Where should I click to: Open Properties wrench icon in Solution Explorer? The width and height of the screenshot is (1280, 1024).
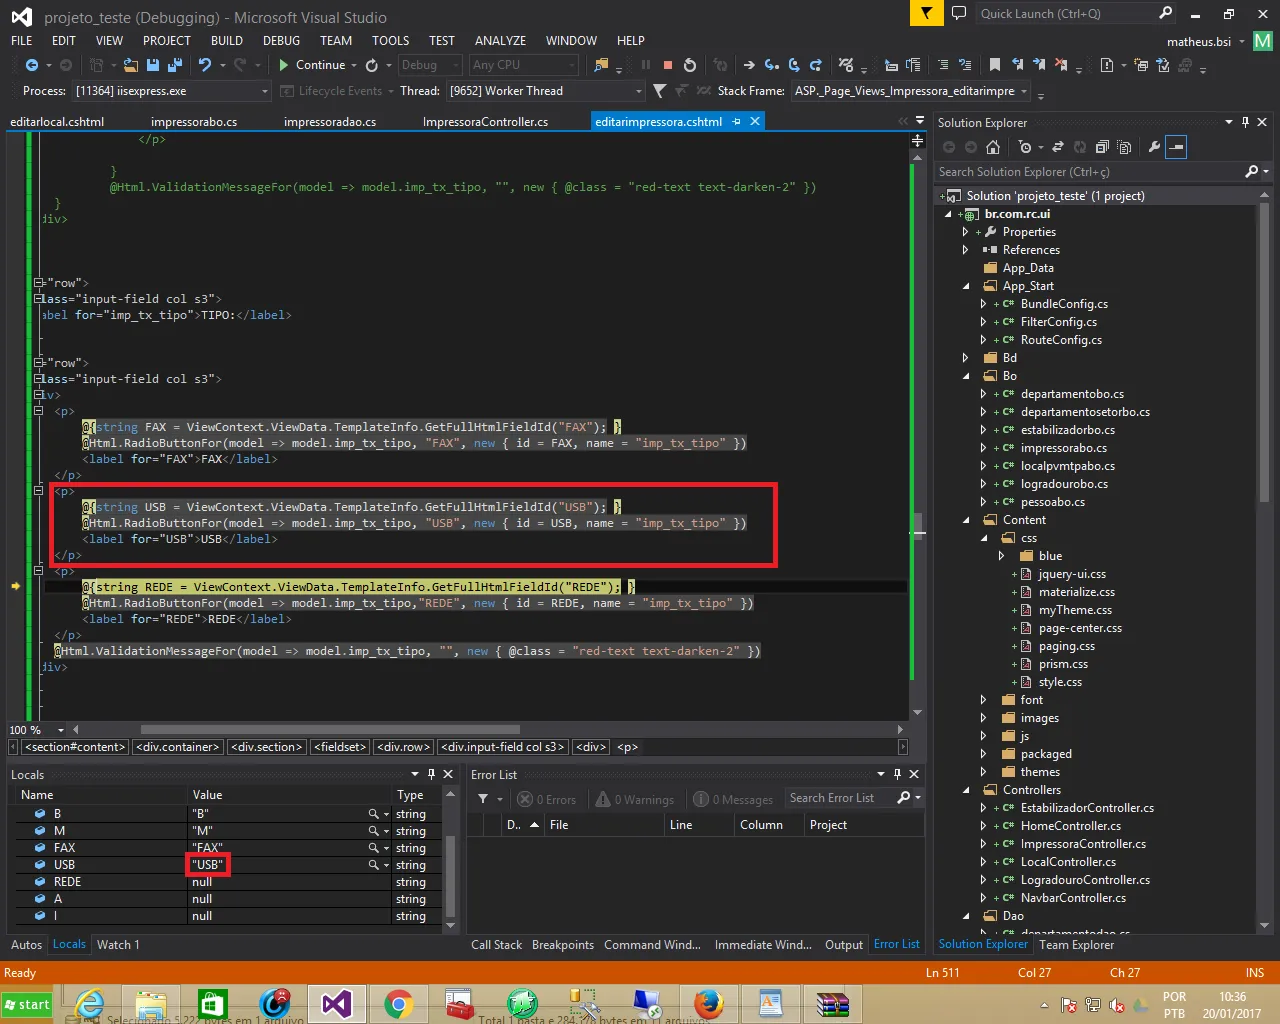point(1154,147)
